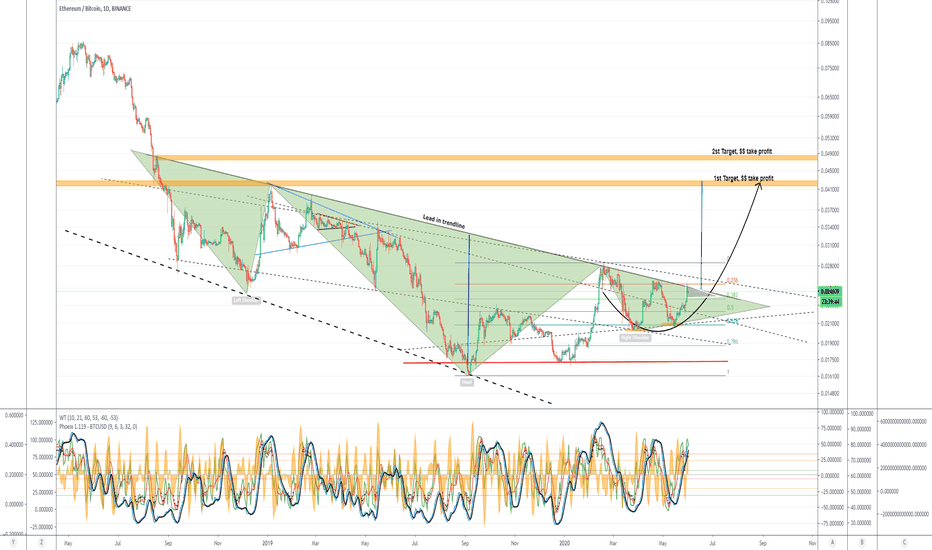The width and height of the screenshot is (932, 550).
Task: Click the 'Nov' label at the time axis's right end
Action: [x=812, y=543]
